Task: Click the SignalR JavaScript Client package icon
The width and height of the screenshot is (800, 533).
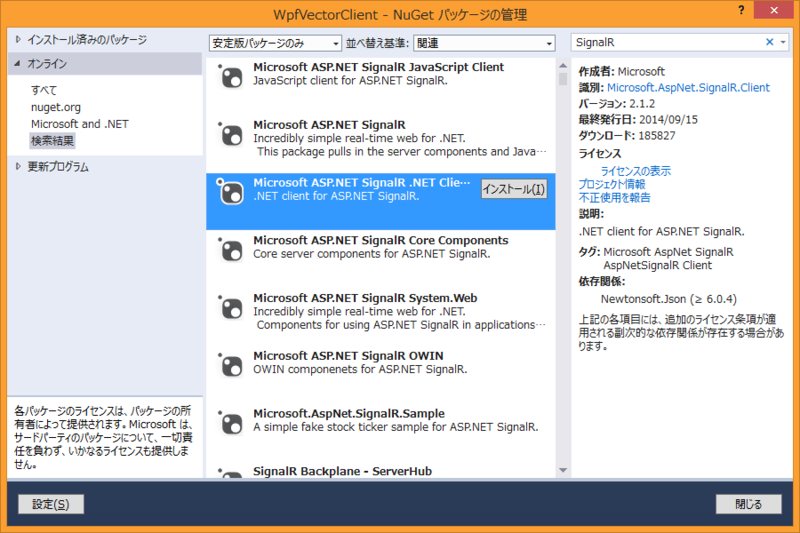Action: [231, 78]
